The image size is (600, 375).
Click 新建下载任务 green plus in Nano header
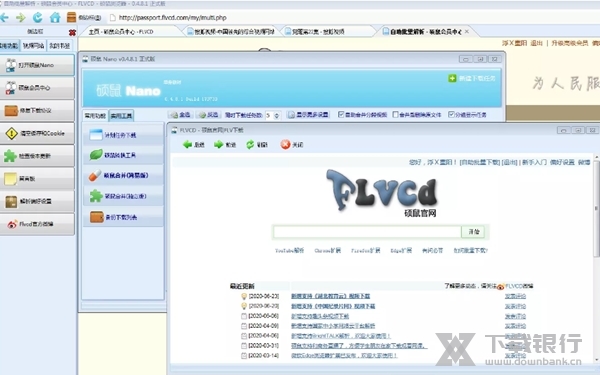coord(471,78)
